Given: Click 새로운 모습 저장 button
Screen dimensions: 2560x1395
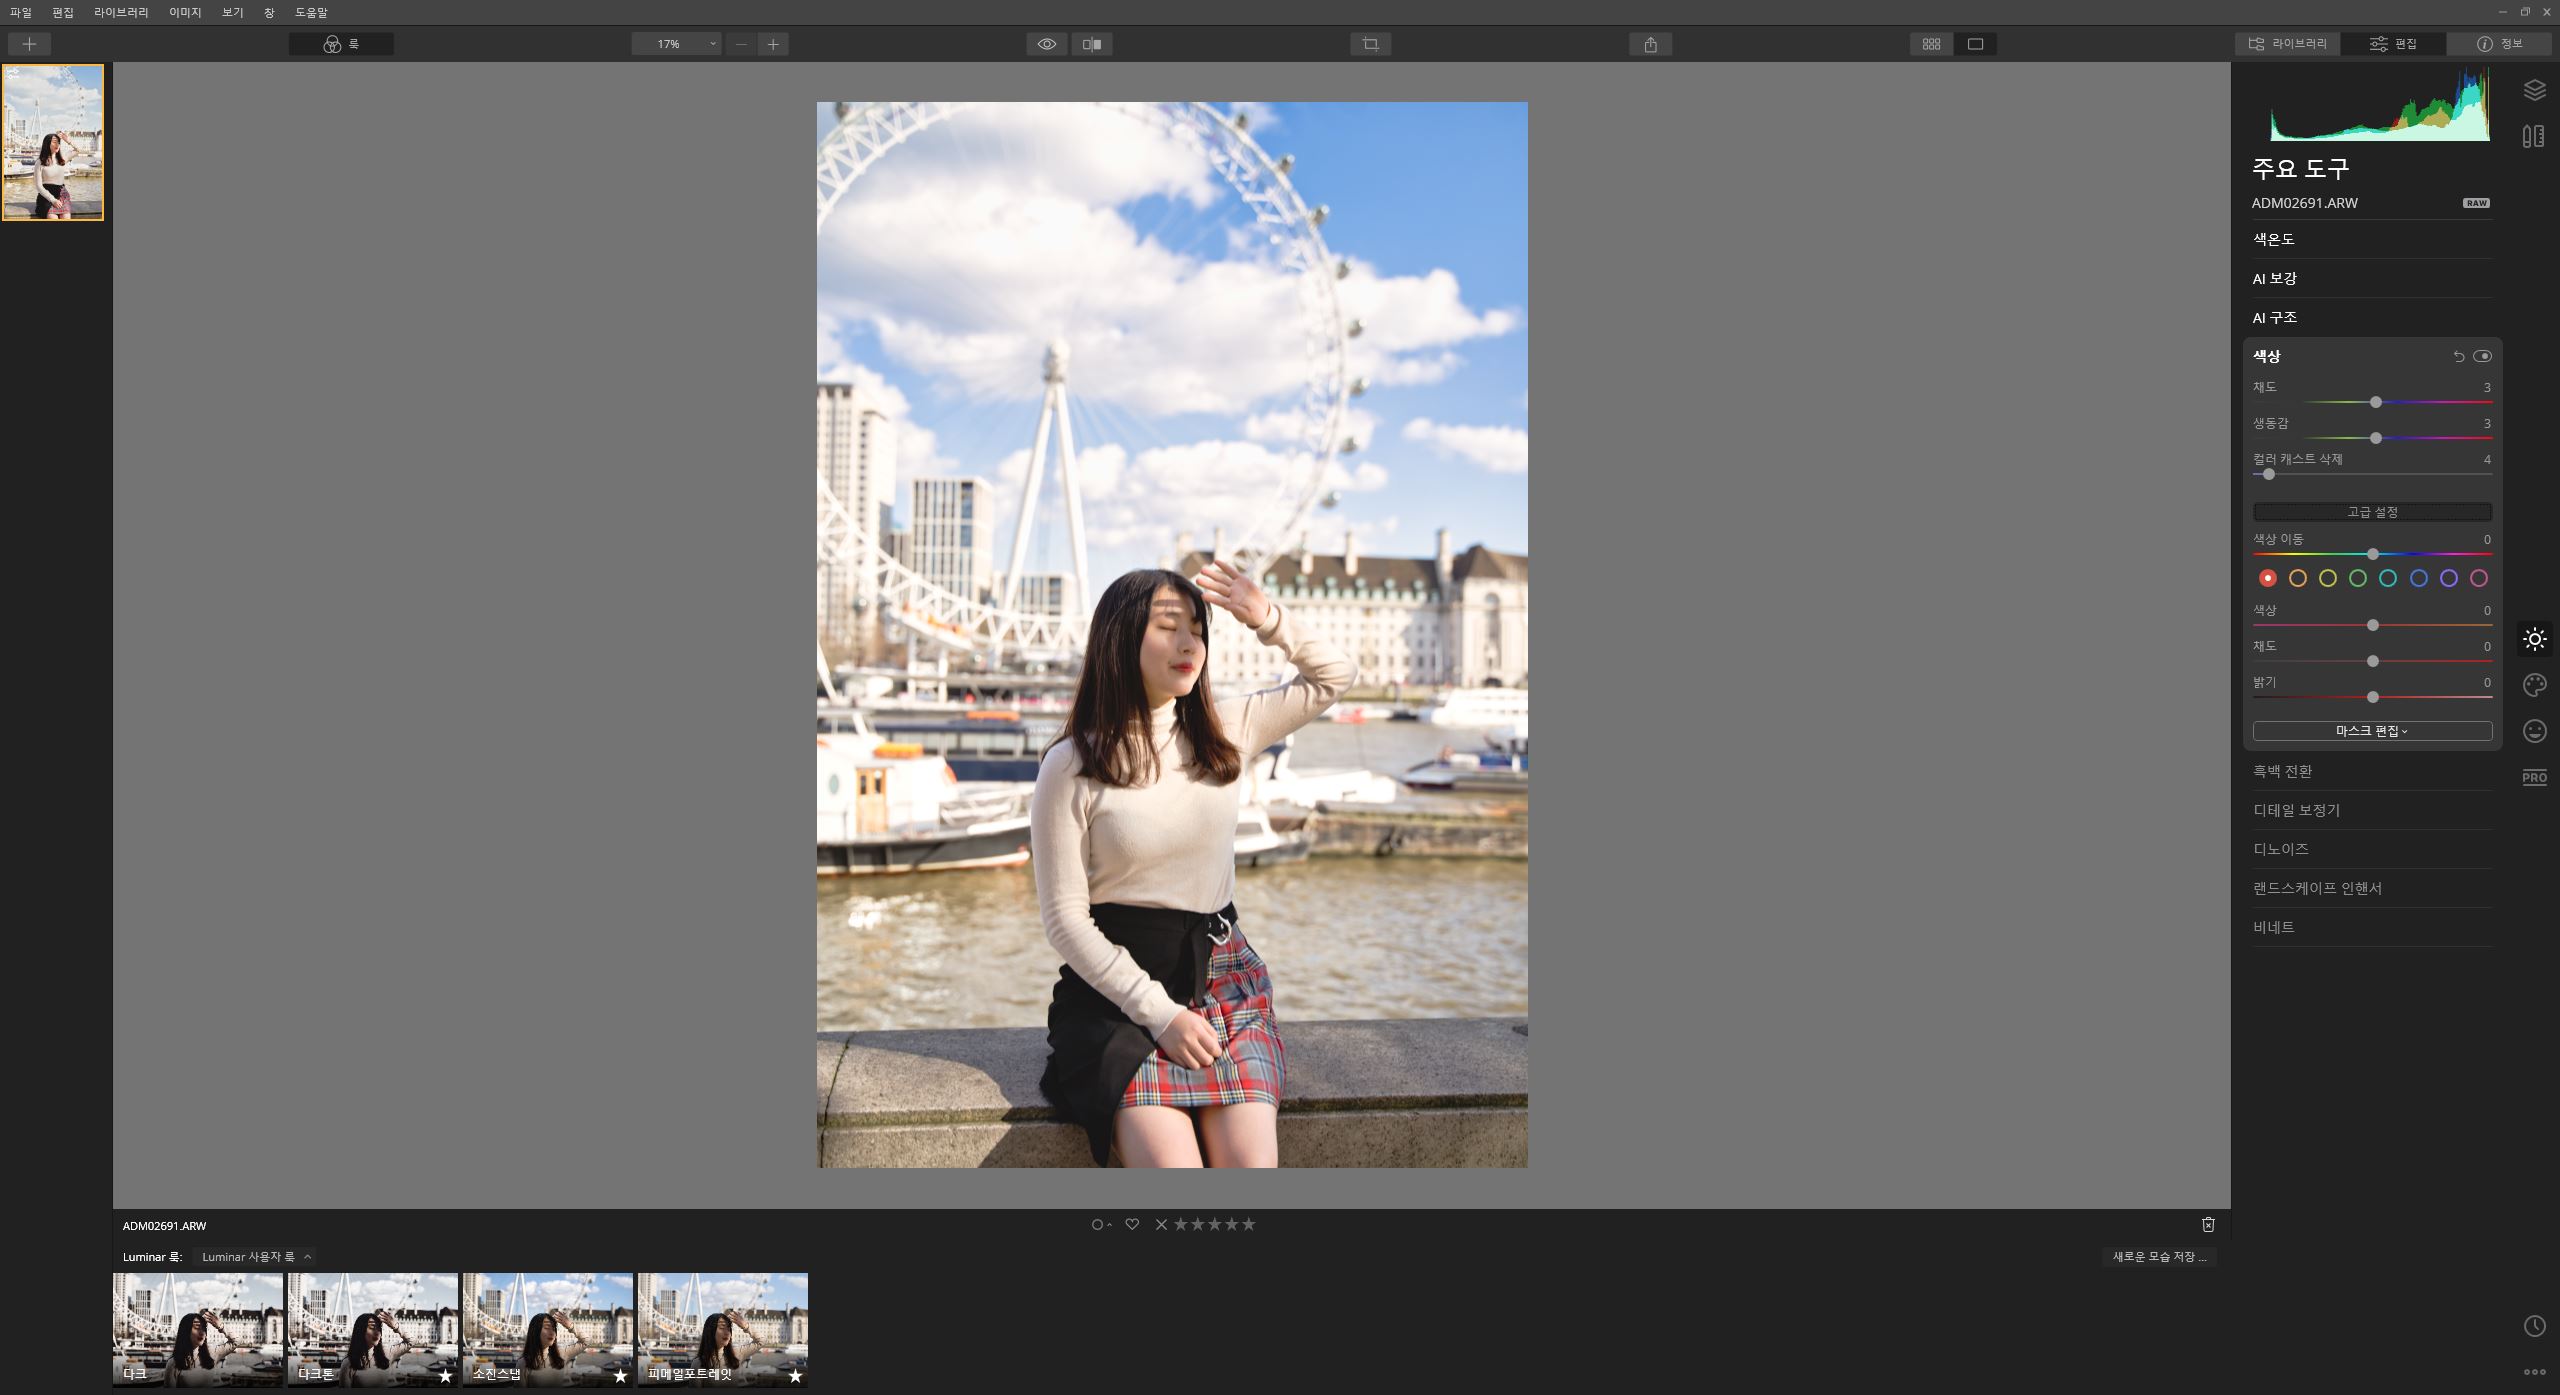Looking at the screenshot, I should coord(2159,1257).
